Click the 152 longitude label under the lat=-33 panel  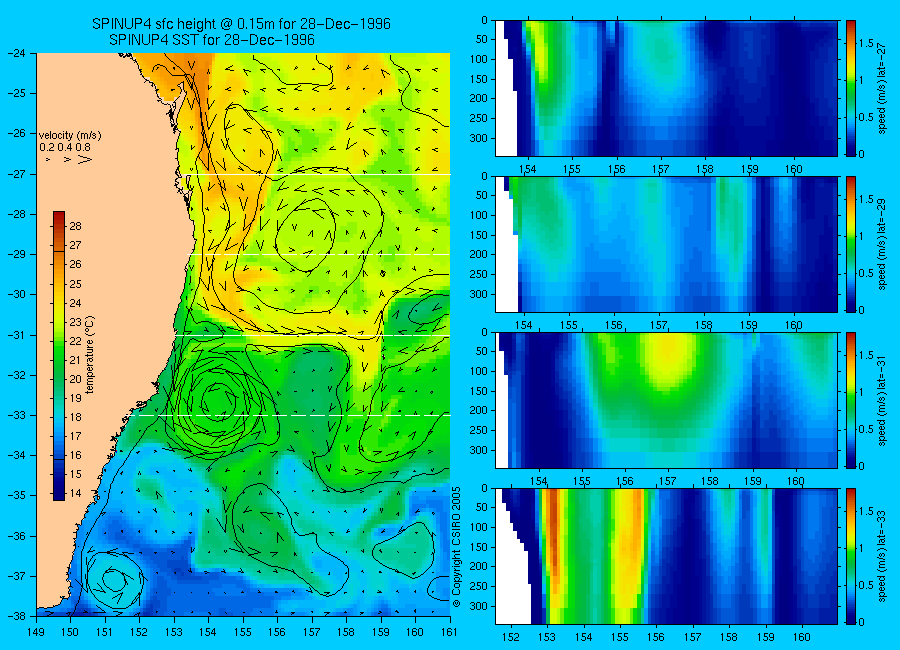(511, 637)
